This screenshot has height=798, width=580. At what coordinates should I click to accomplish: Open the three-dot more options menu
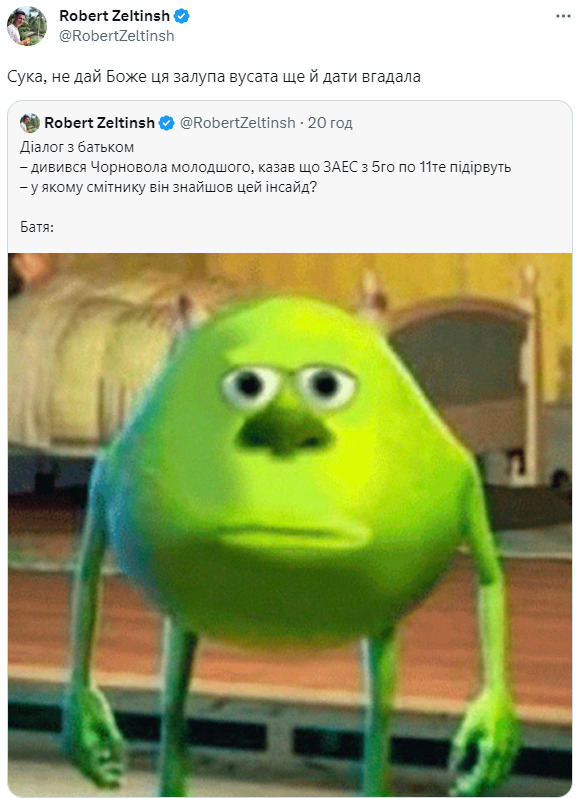tap(563, 16)
